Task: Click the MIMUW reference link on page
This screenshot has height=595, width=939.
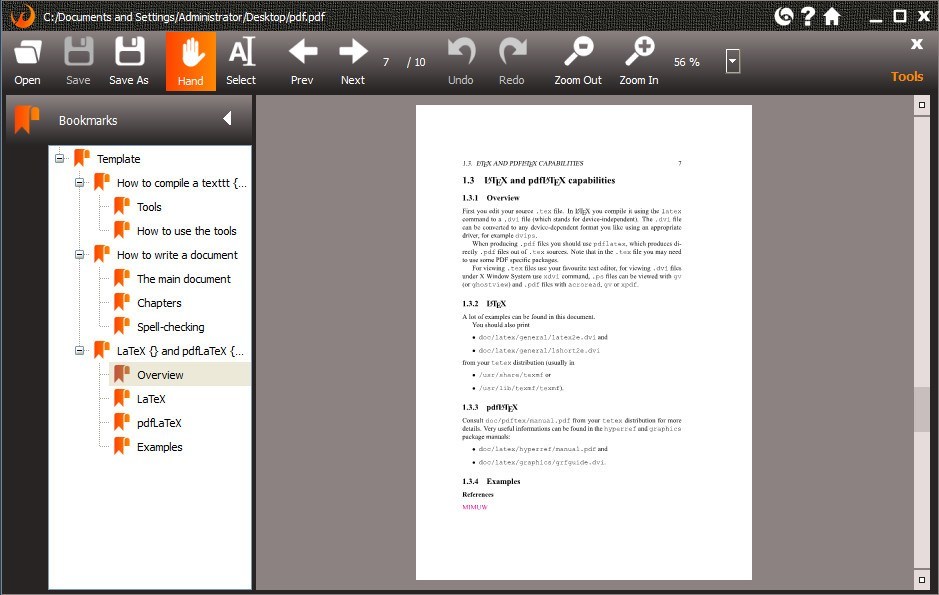Action: [x=475, y=507]
